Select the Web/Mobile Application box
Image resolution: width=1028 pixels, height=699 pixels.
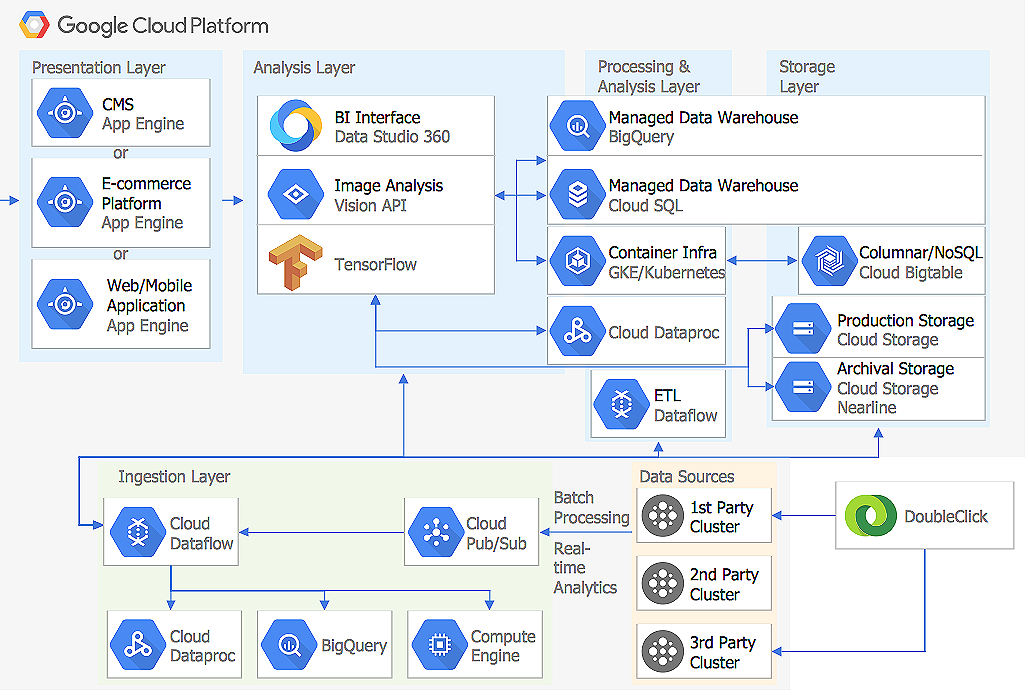tap(121, 305)
